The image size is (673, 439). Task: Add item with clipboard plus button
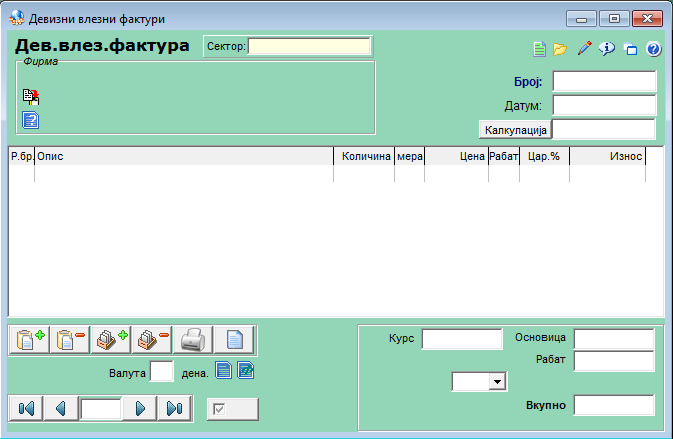coord(30,340)
